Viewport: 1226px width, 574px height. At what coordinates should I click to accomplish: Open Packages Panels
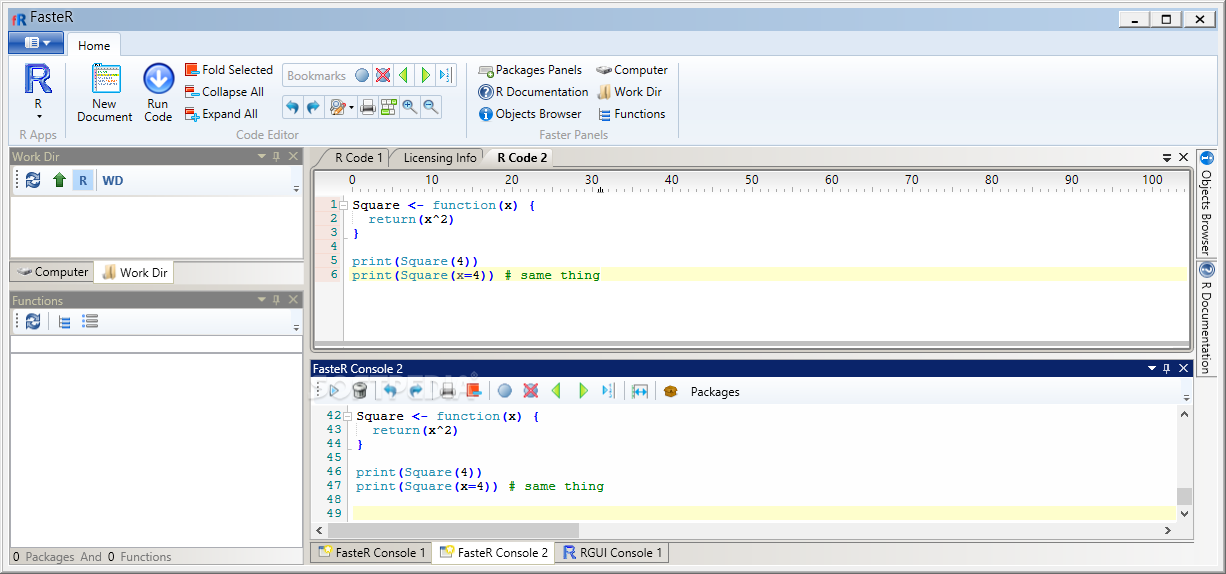tap(530, 70)
